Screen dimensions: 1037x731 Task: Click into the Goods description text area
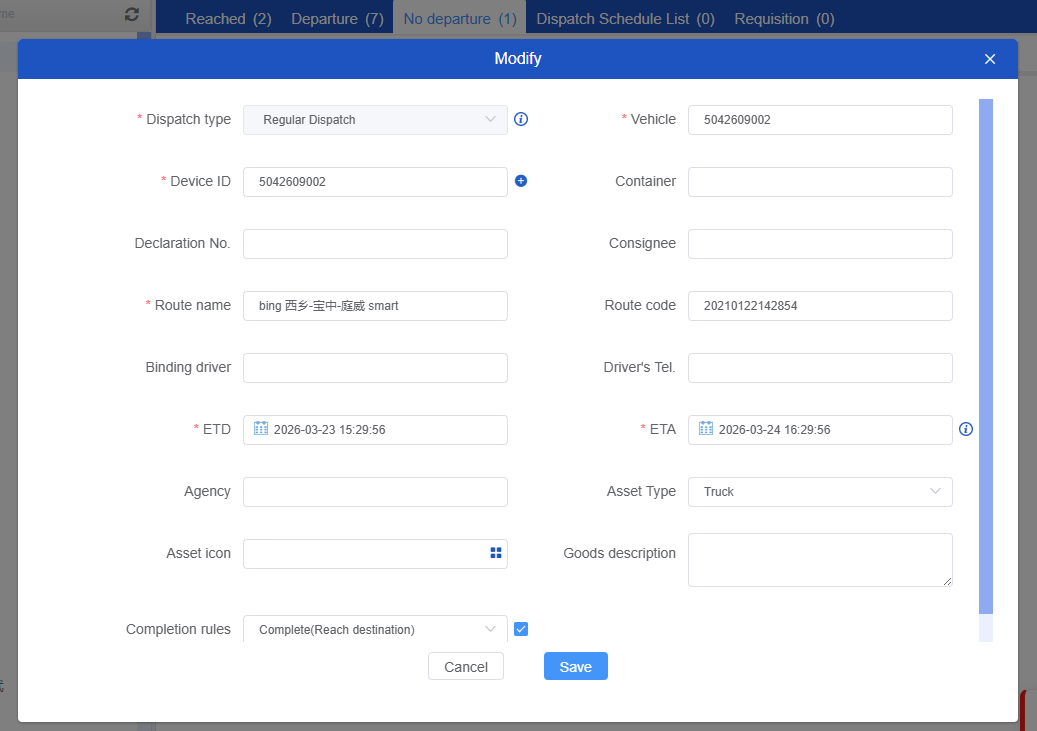[820, 560]
